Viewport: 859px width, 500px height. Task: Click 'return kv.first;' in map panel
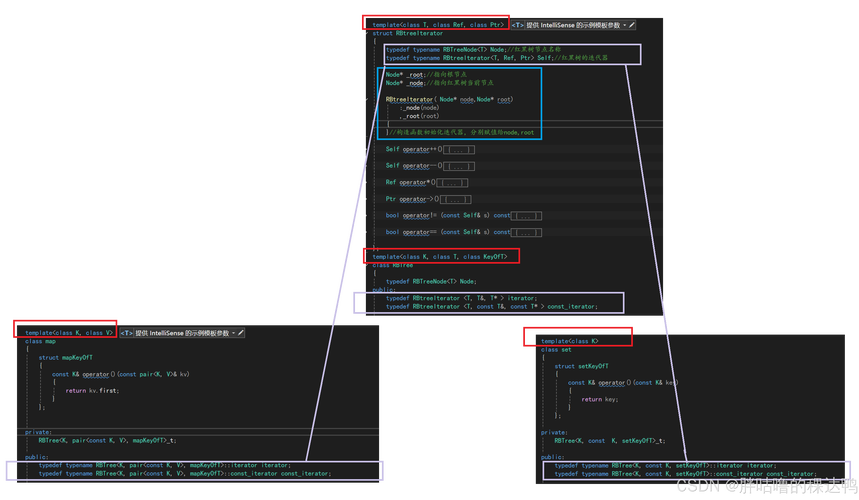pyautogui.click(x=92, y=391)
